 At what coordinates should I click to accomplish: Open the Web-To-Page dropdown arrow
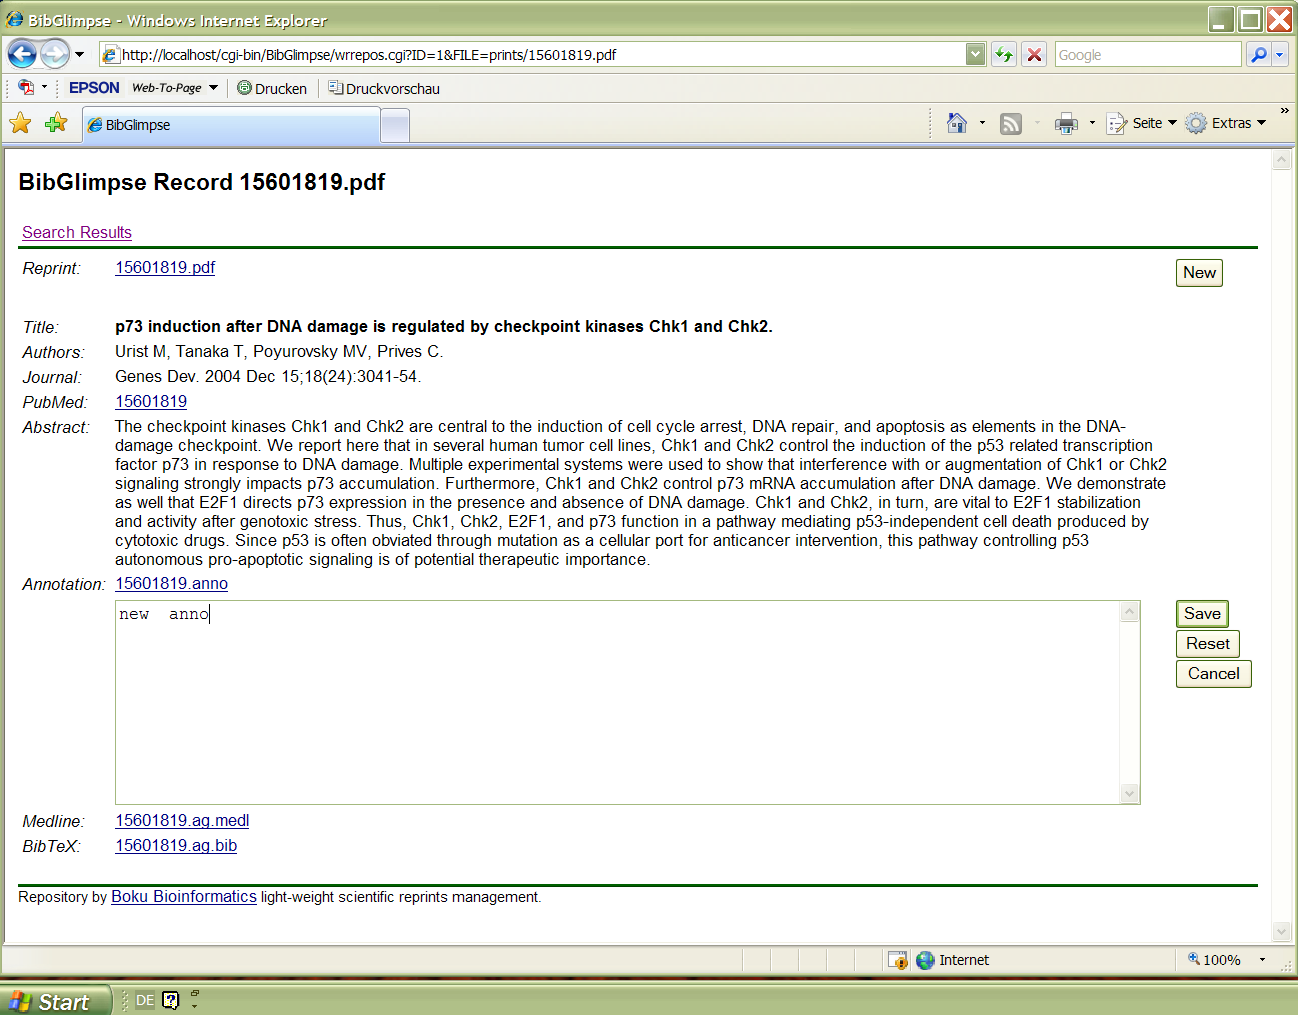click(213, 88)
